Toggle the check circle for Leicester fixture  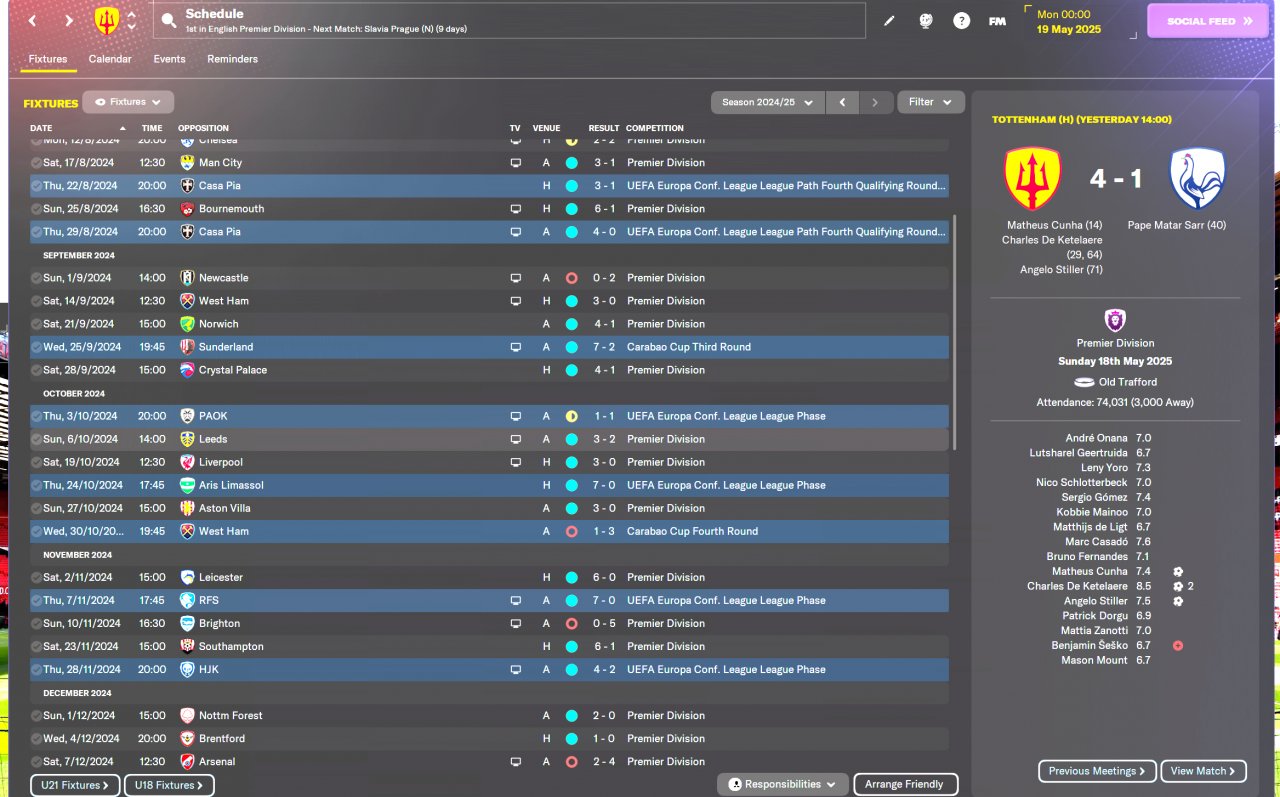tap(36, 577)
